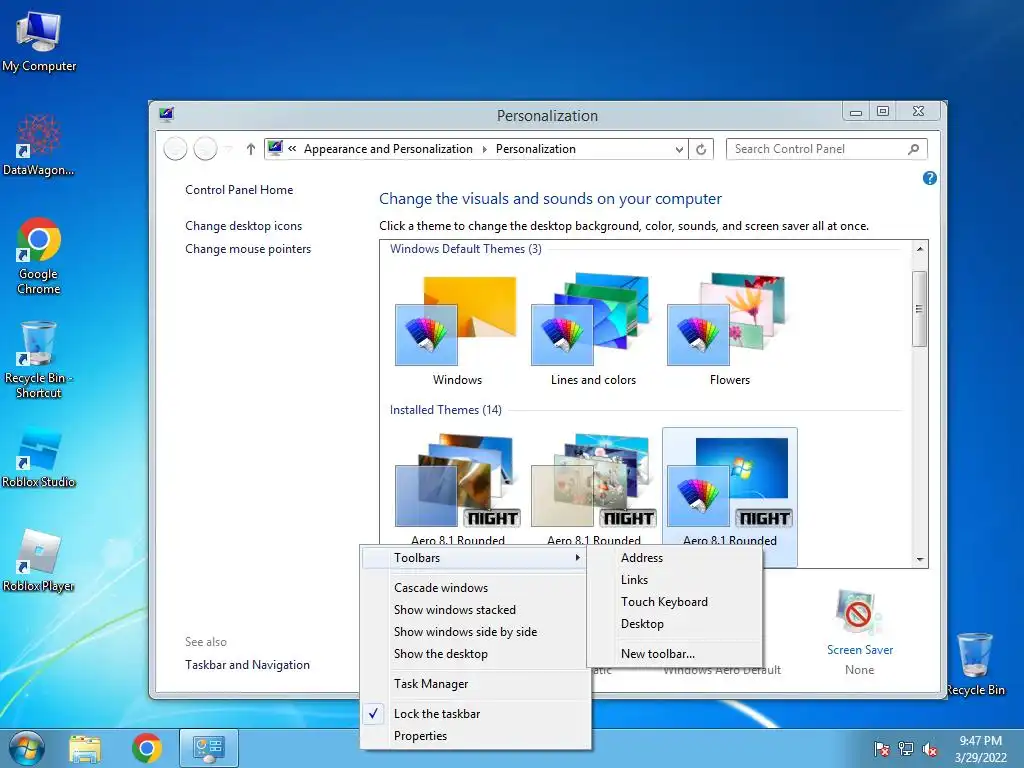Screen dimensions: 1024x768
Task: Open Roblox Studio desktop shortcut
Action: [39, 457]
